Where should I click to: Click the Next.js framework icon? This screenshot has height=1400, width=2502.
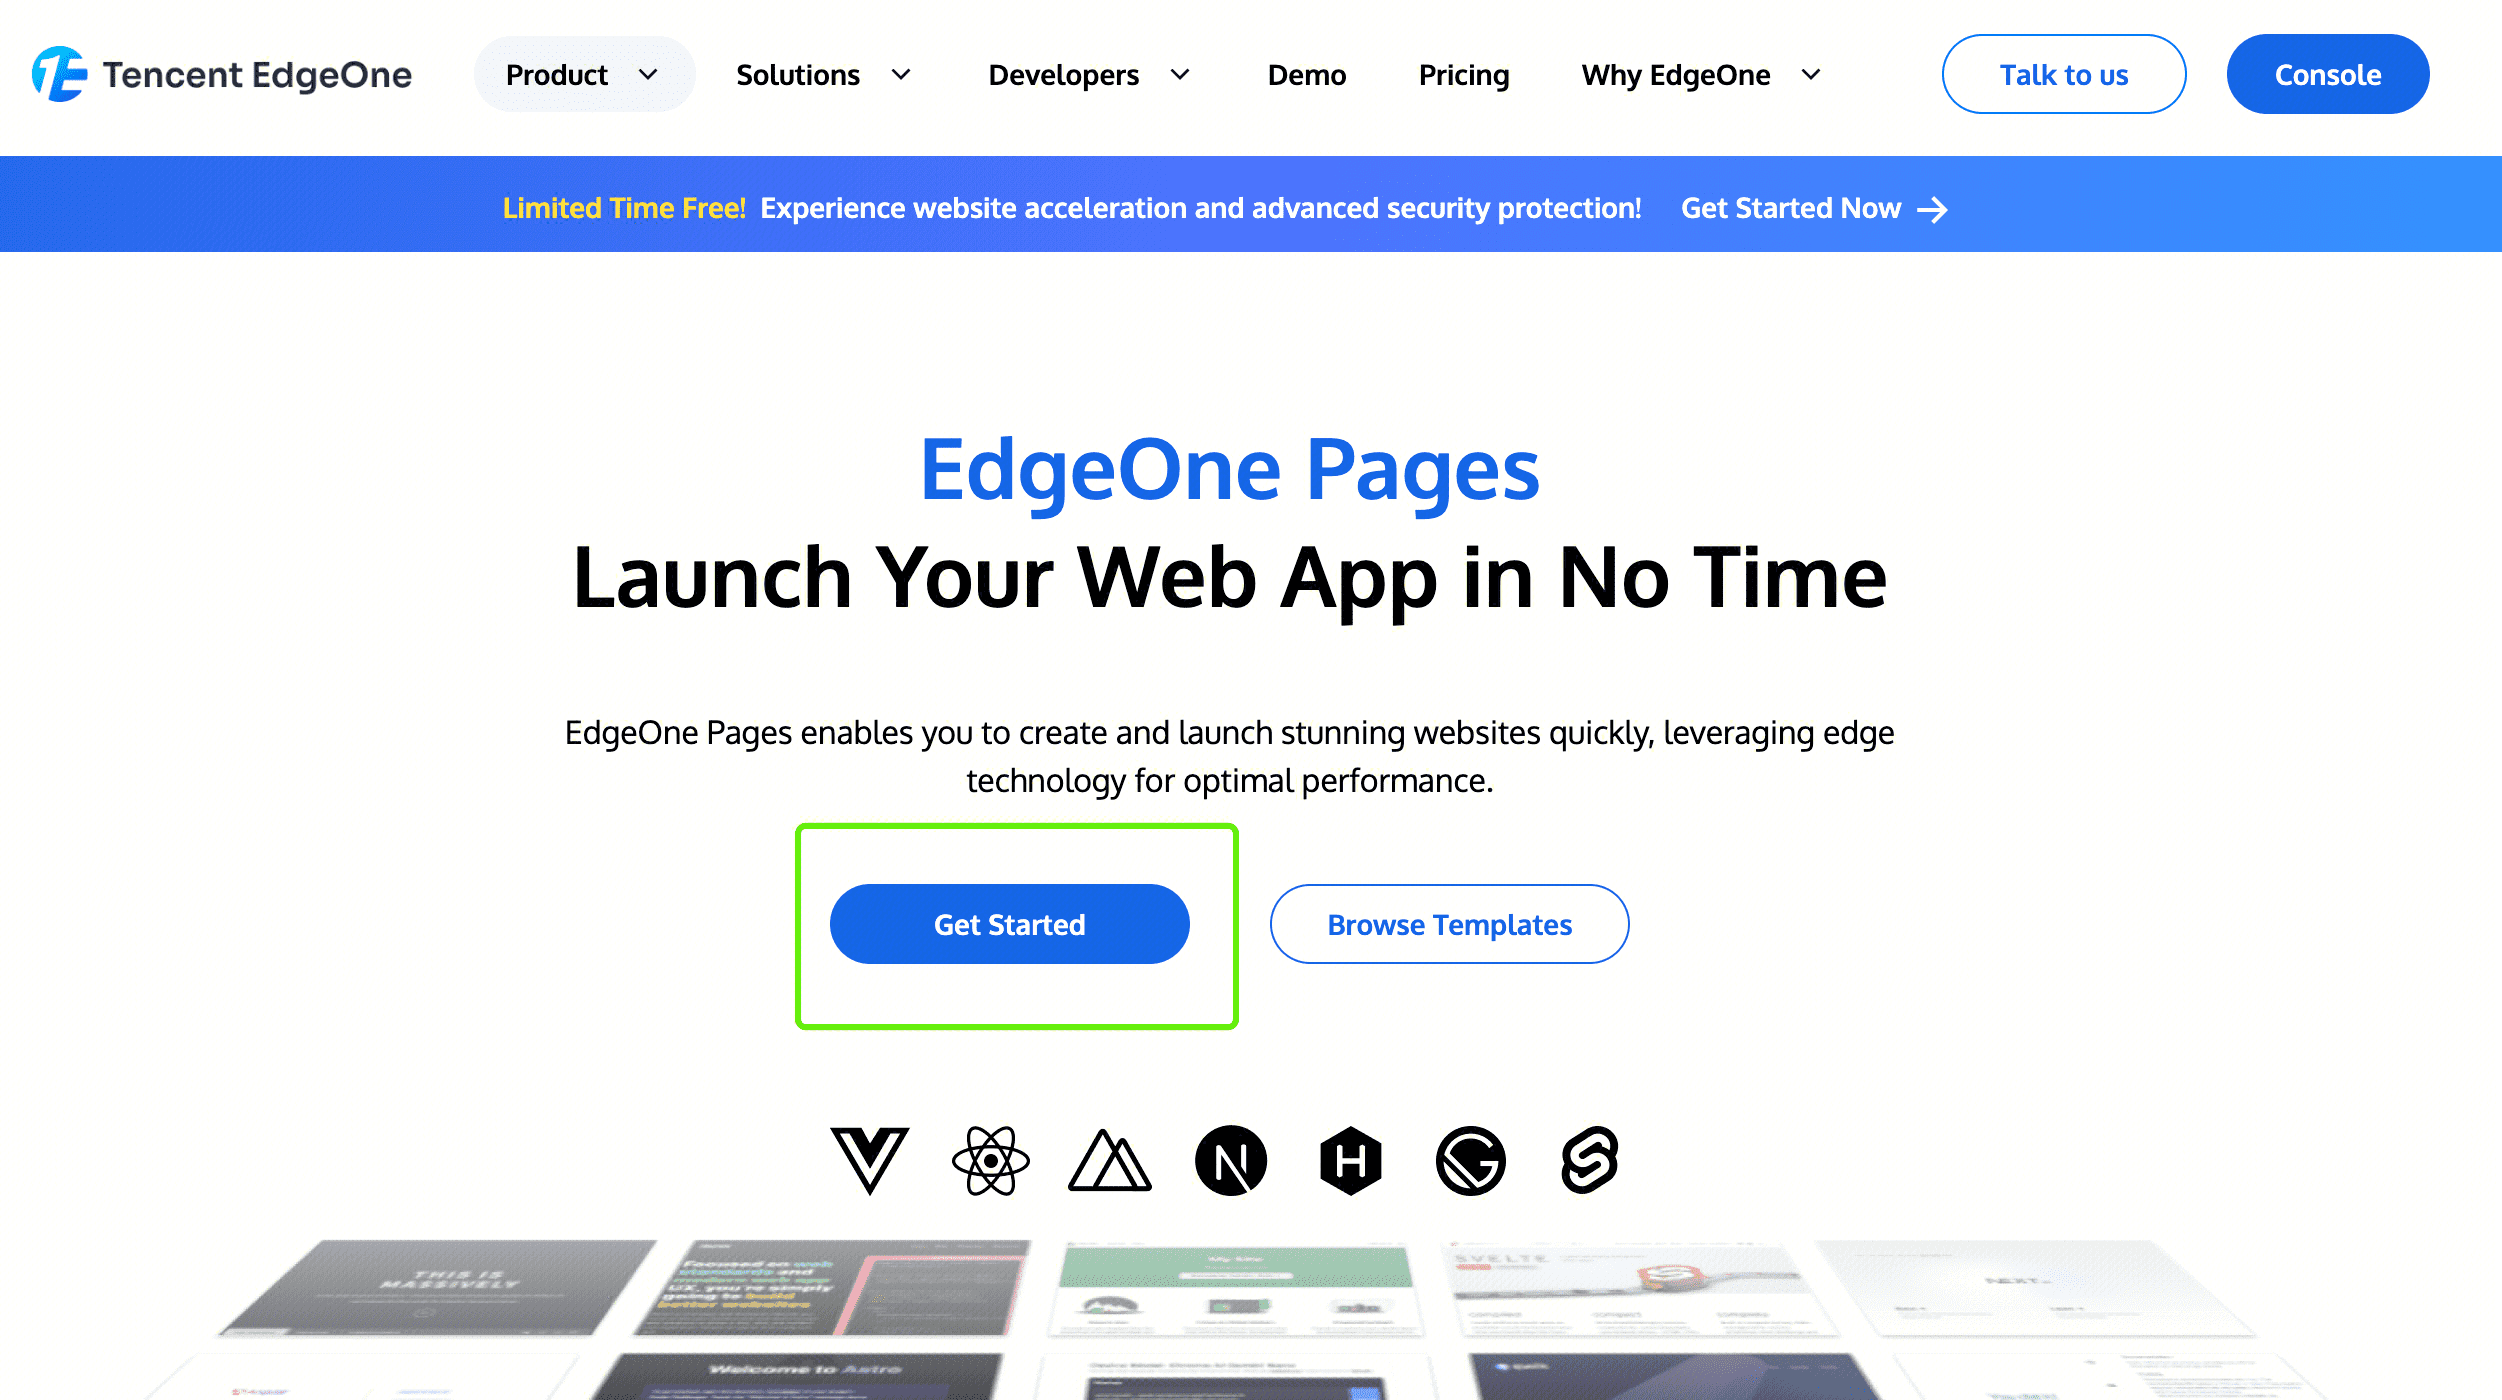(x=1230, y=1160)
